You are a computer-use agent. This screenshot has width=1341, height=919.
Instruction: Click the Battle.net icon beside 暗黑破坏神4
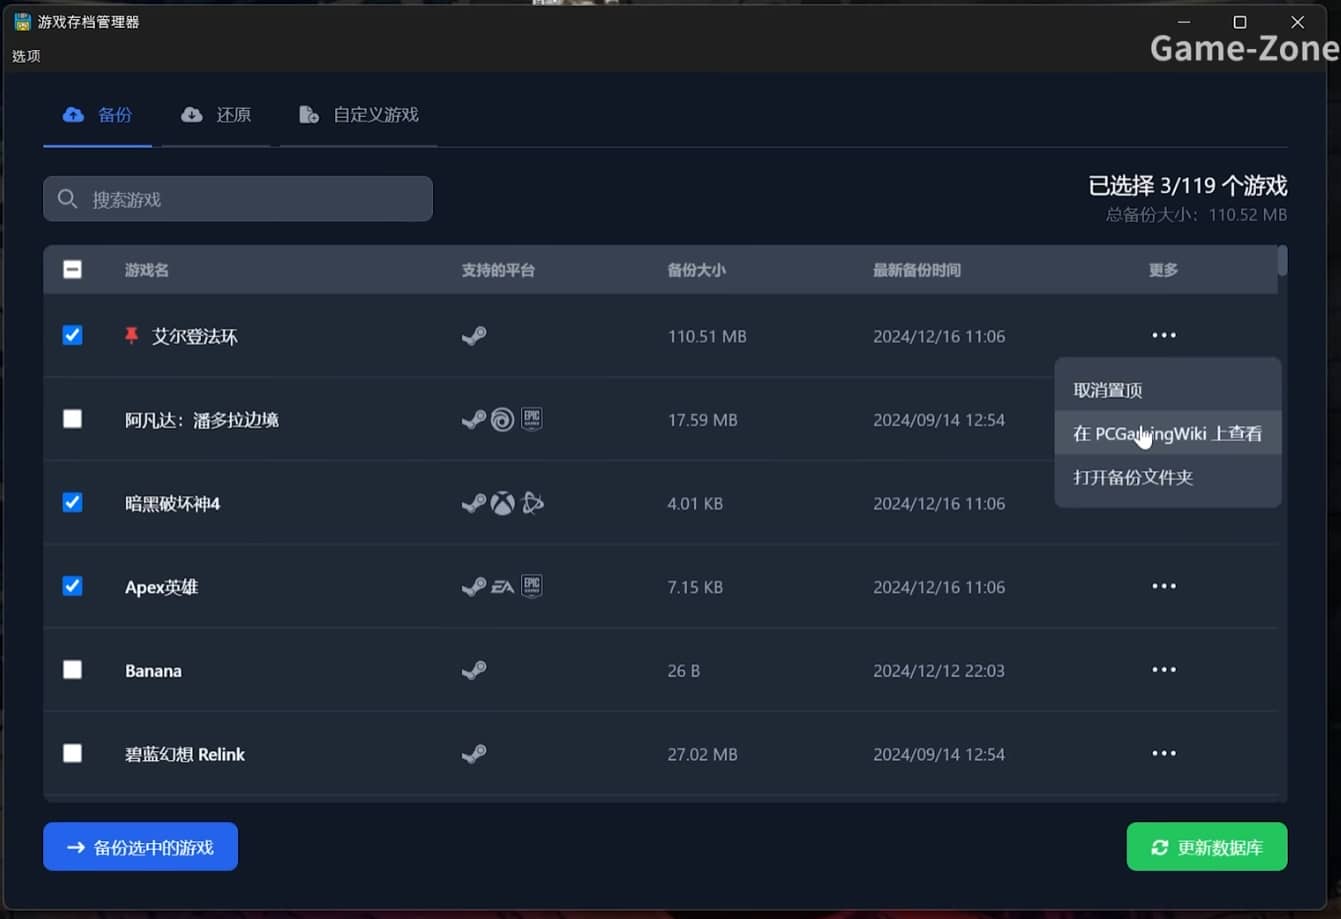click(x=533, y=503)
